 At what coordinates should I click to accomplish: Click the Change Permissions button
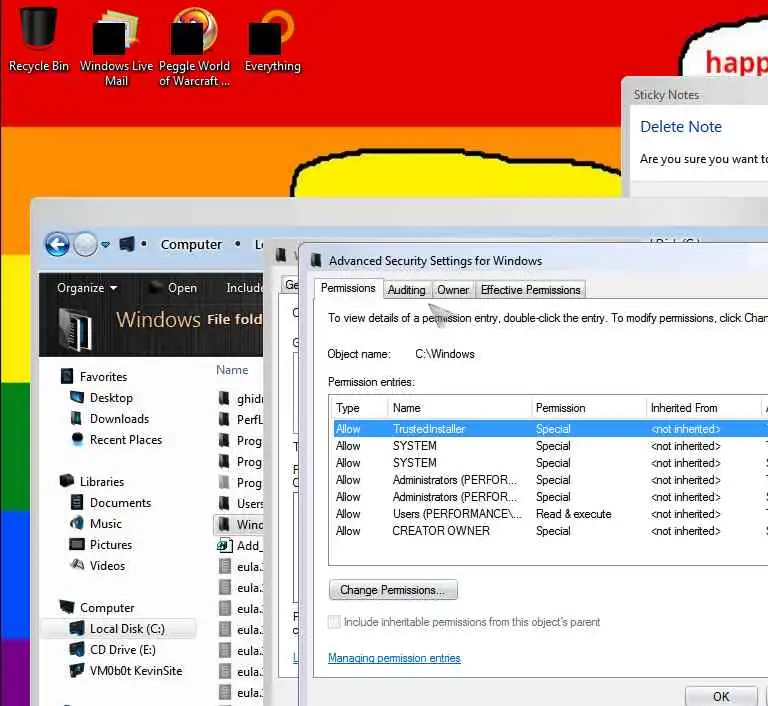click(393, 590)
